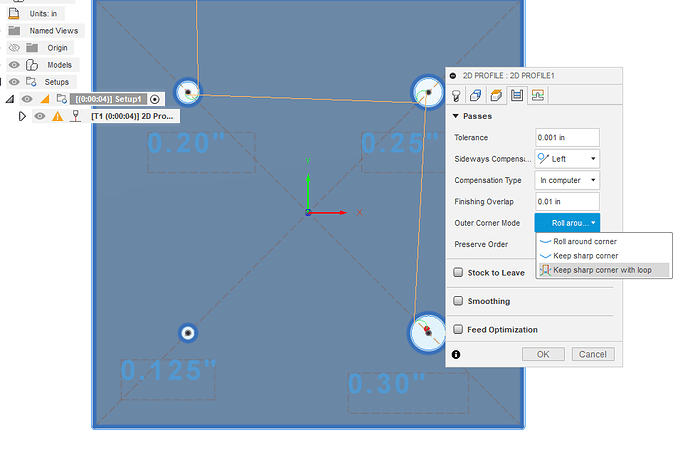Open the Heights tab in 2D Profile dialog

tap(496, 95)
